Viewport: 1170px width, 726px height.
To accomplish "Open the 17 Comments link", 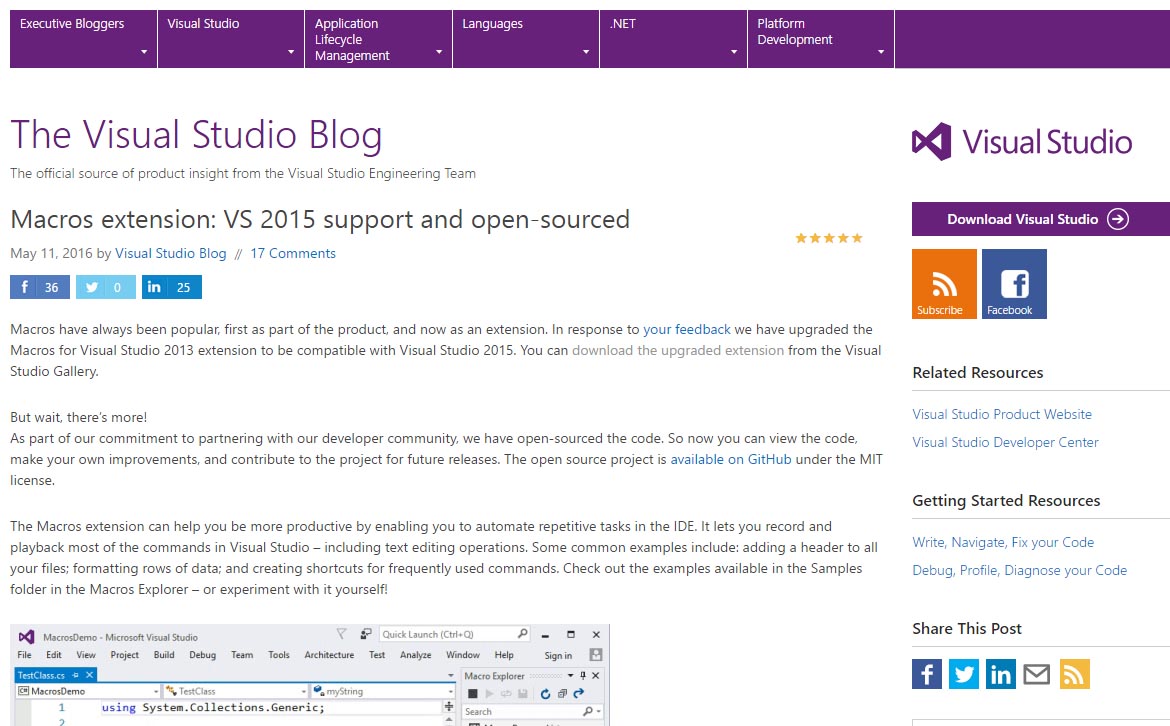I will (293, 253).
